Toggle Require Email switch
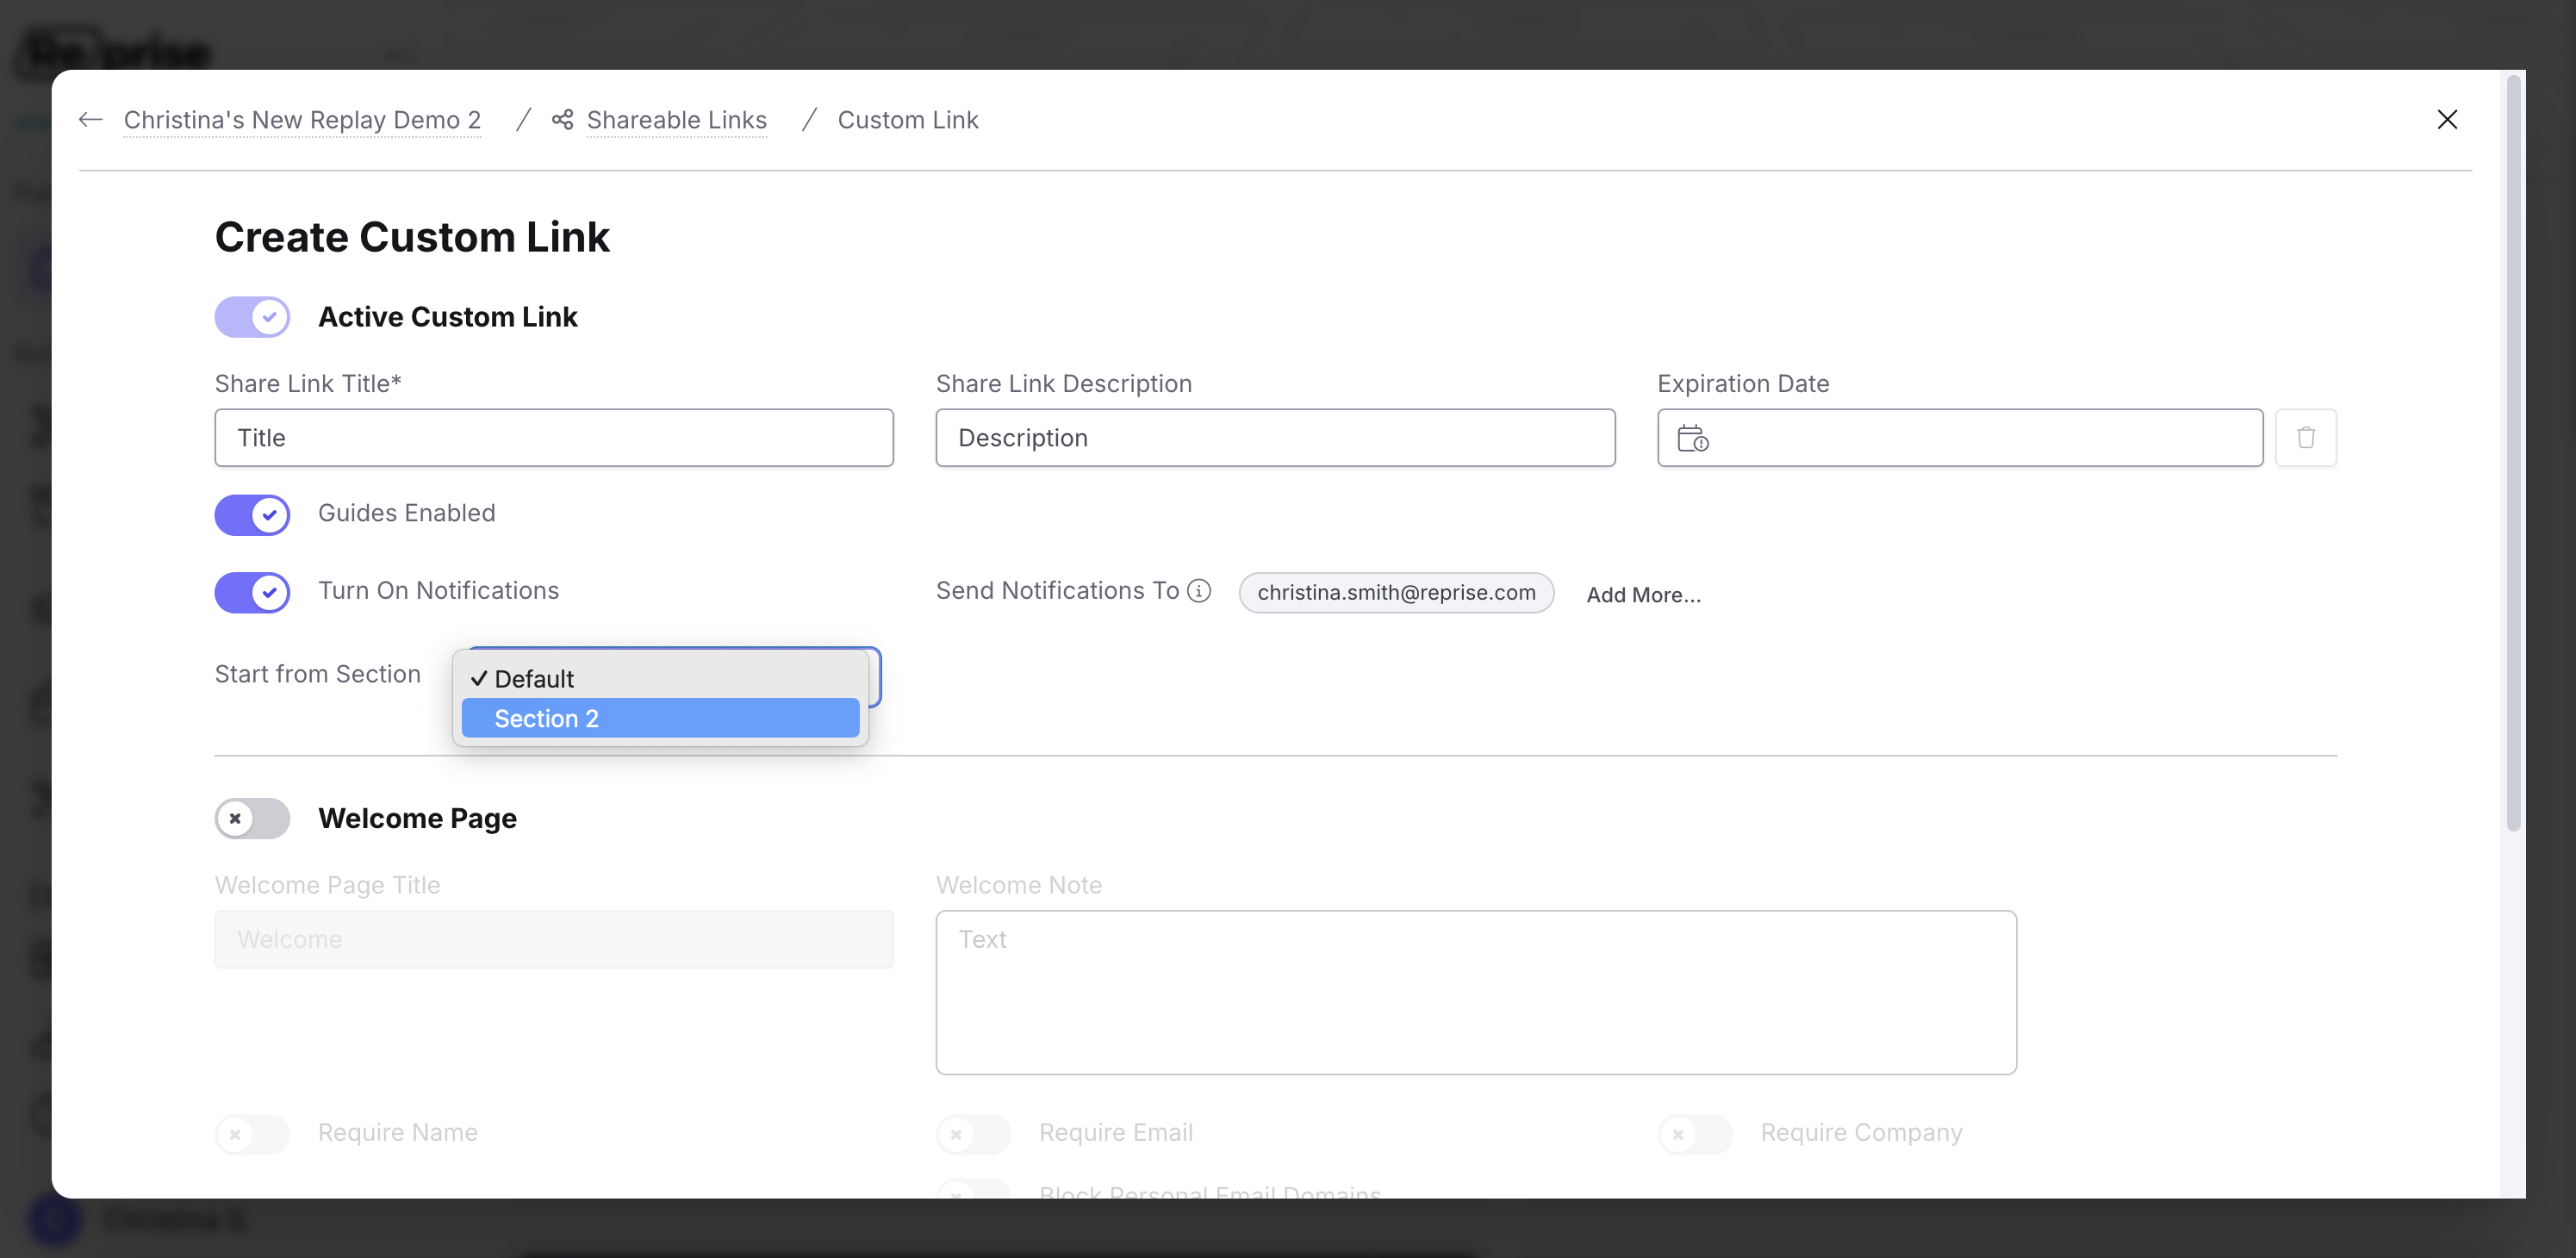Screen dimensions: 2576x1258 click(973, 1134)
